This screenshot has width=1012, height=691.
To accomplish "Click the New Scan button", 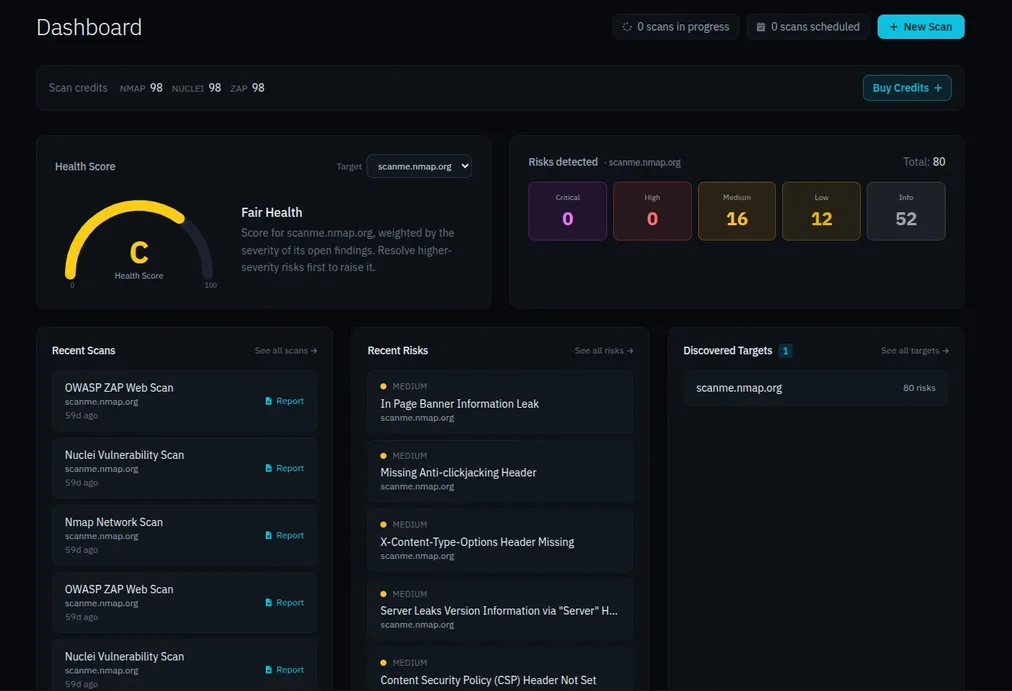I will (920, 26).
